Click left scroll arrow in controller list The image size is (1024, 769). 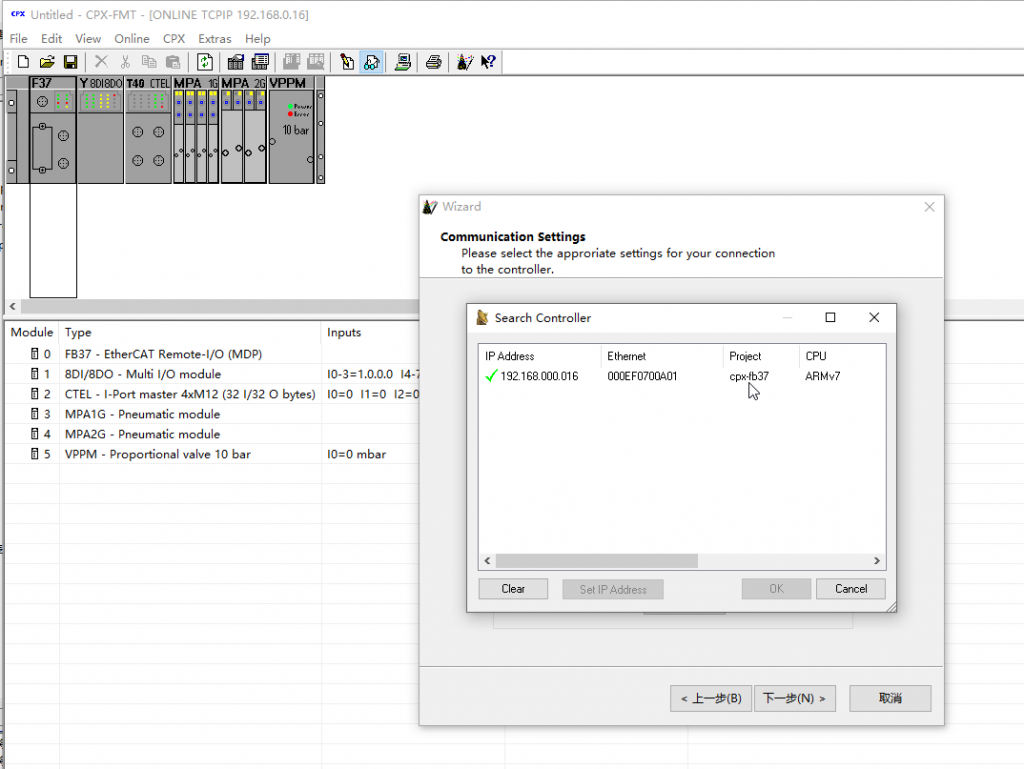487,561
